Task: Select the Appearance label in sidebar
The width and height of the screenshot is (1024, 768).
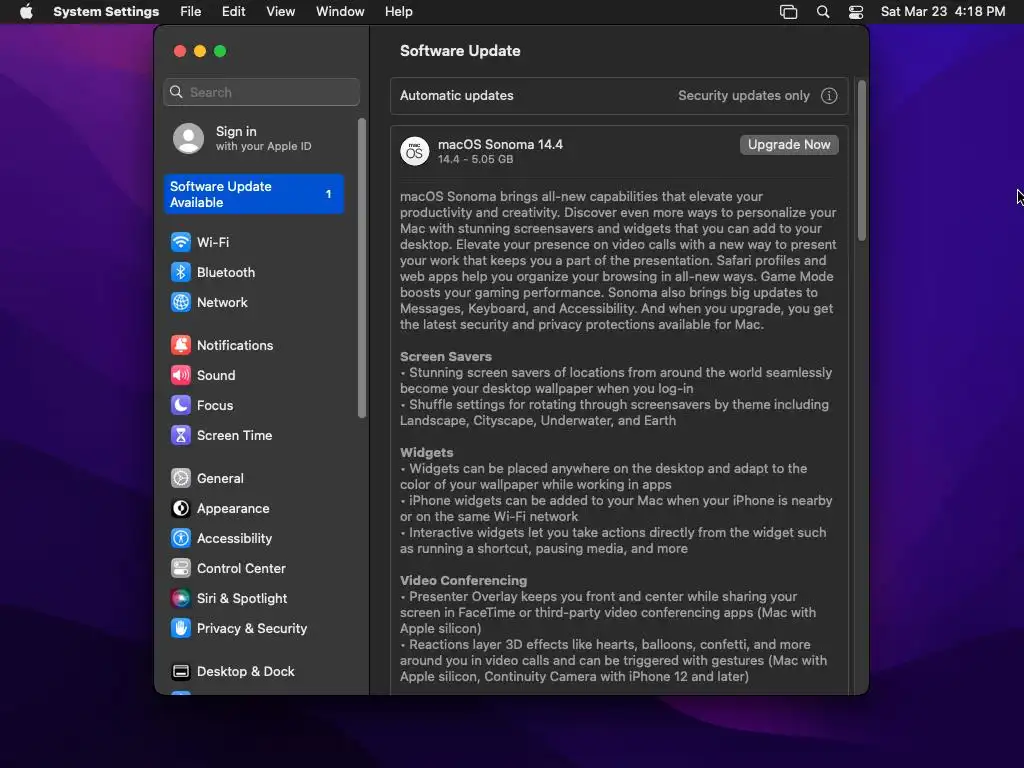Action: (233, 509)
